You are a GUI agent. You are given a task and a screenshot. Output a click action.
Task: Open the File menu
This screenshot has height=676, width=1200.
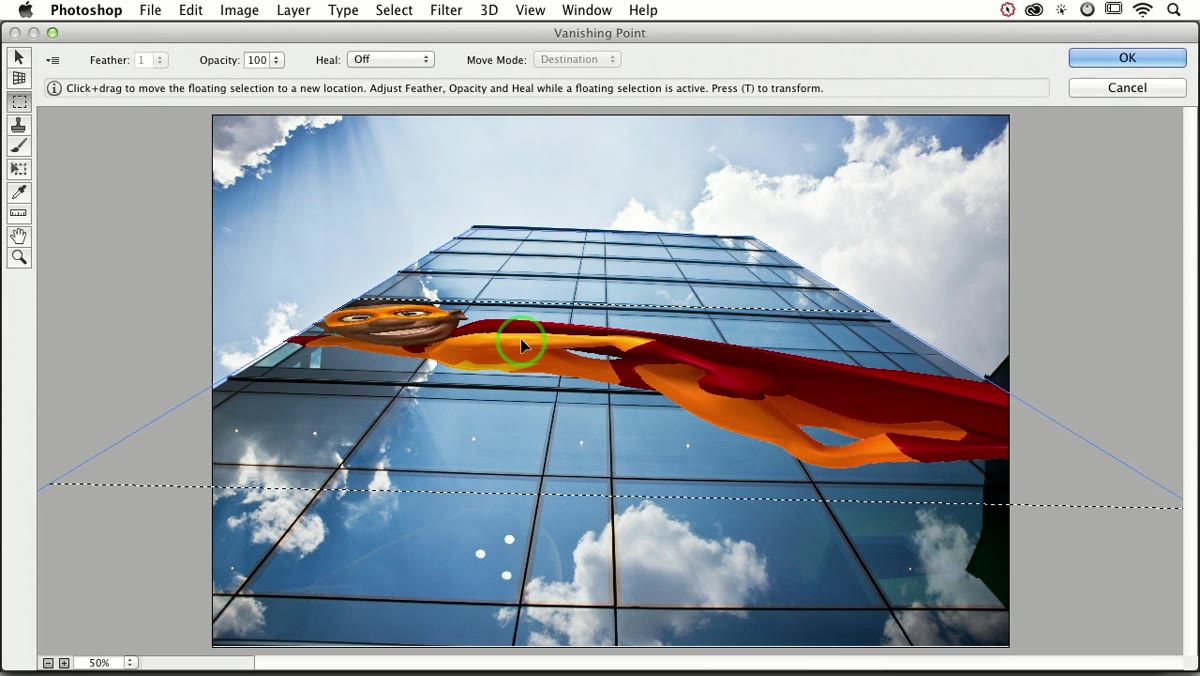150,10
